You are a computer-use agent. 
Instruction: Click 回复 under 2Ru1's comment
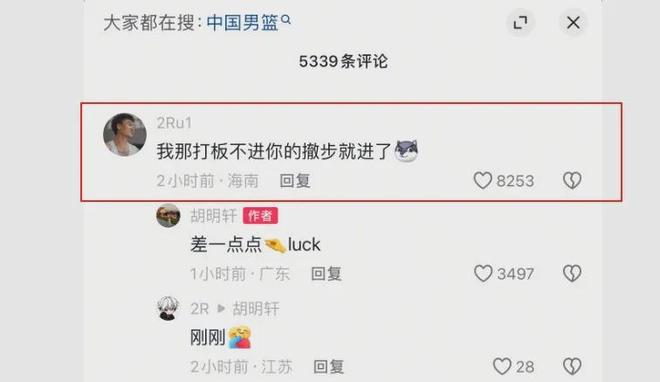tap(295, 181)
